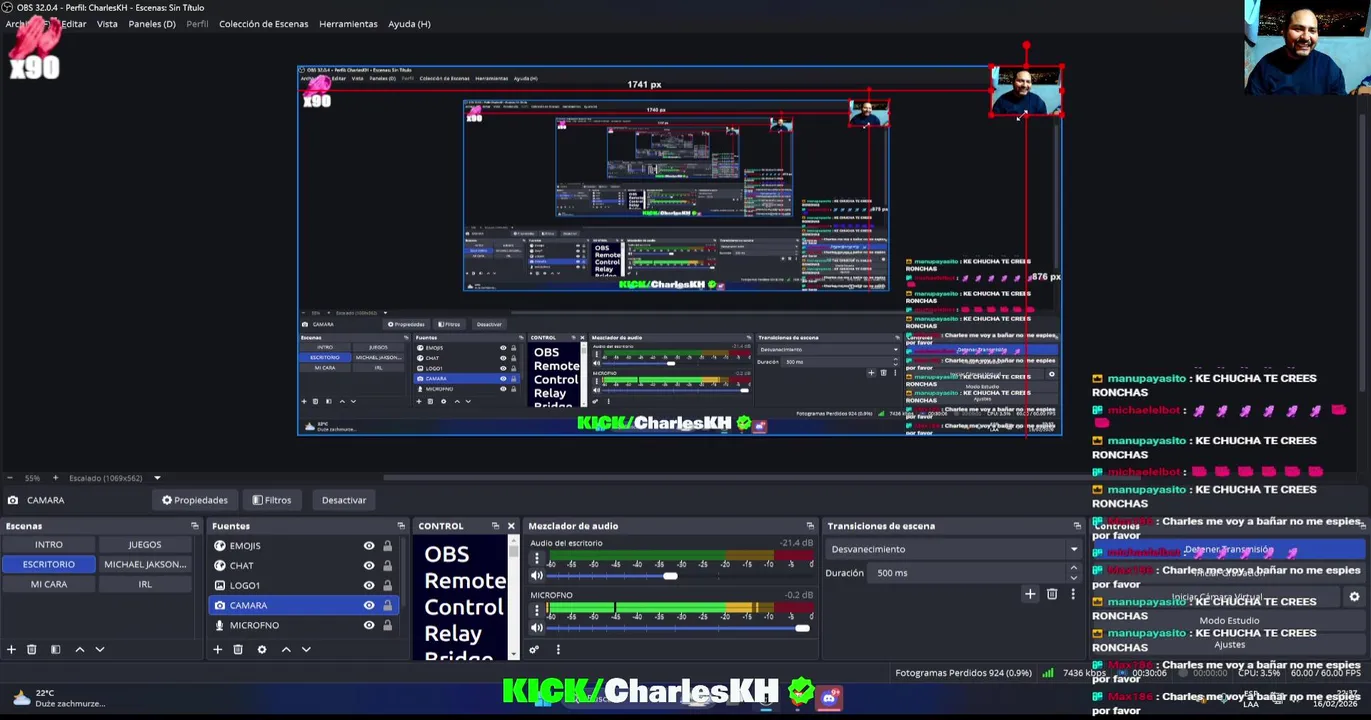Open the Colección de Escenas menu
The height and width of the screenshot is (720, 1371).
[x=264, y=24]
